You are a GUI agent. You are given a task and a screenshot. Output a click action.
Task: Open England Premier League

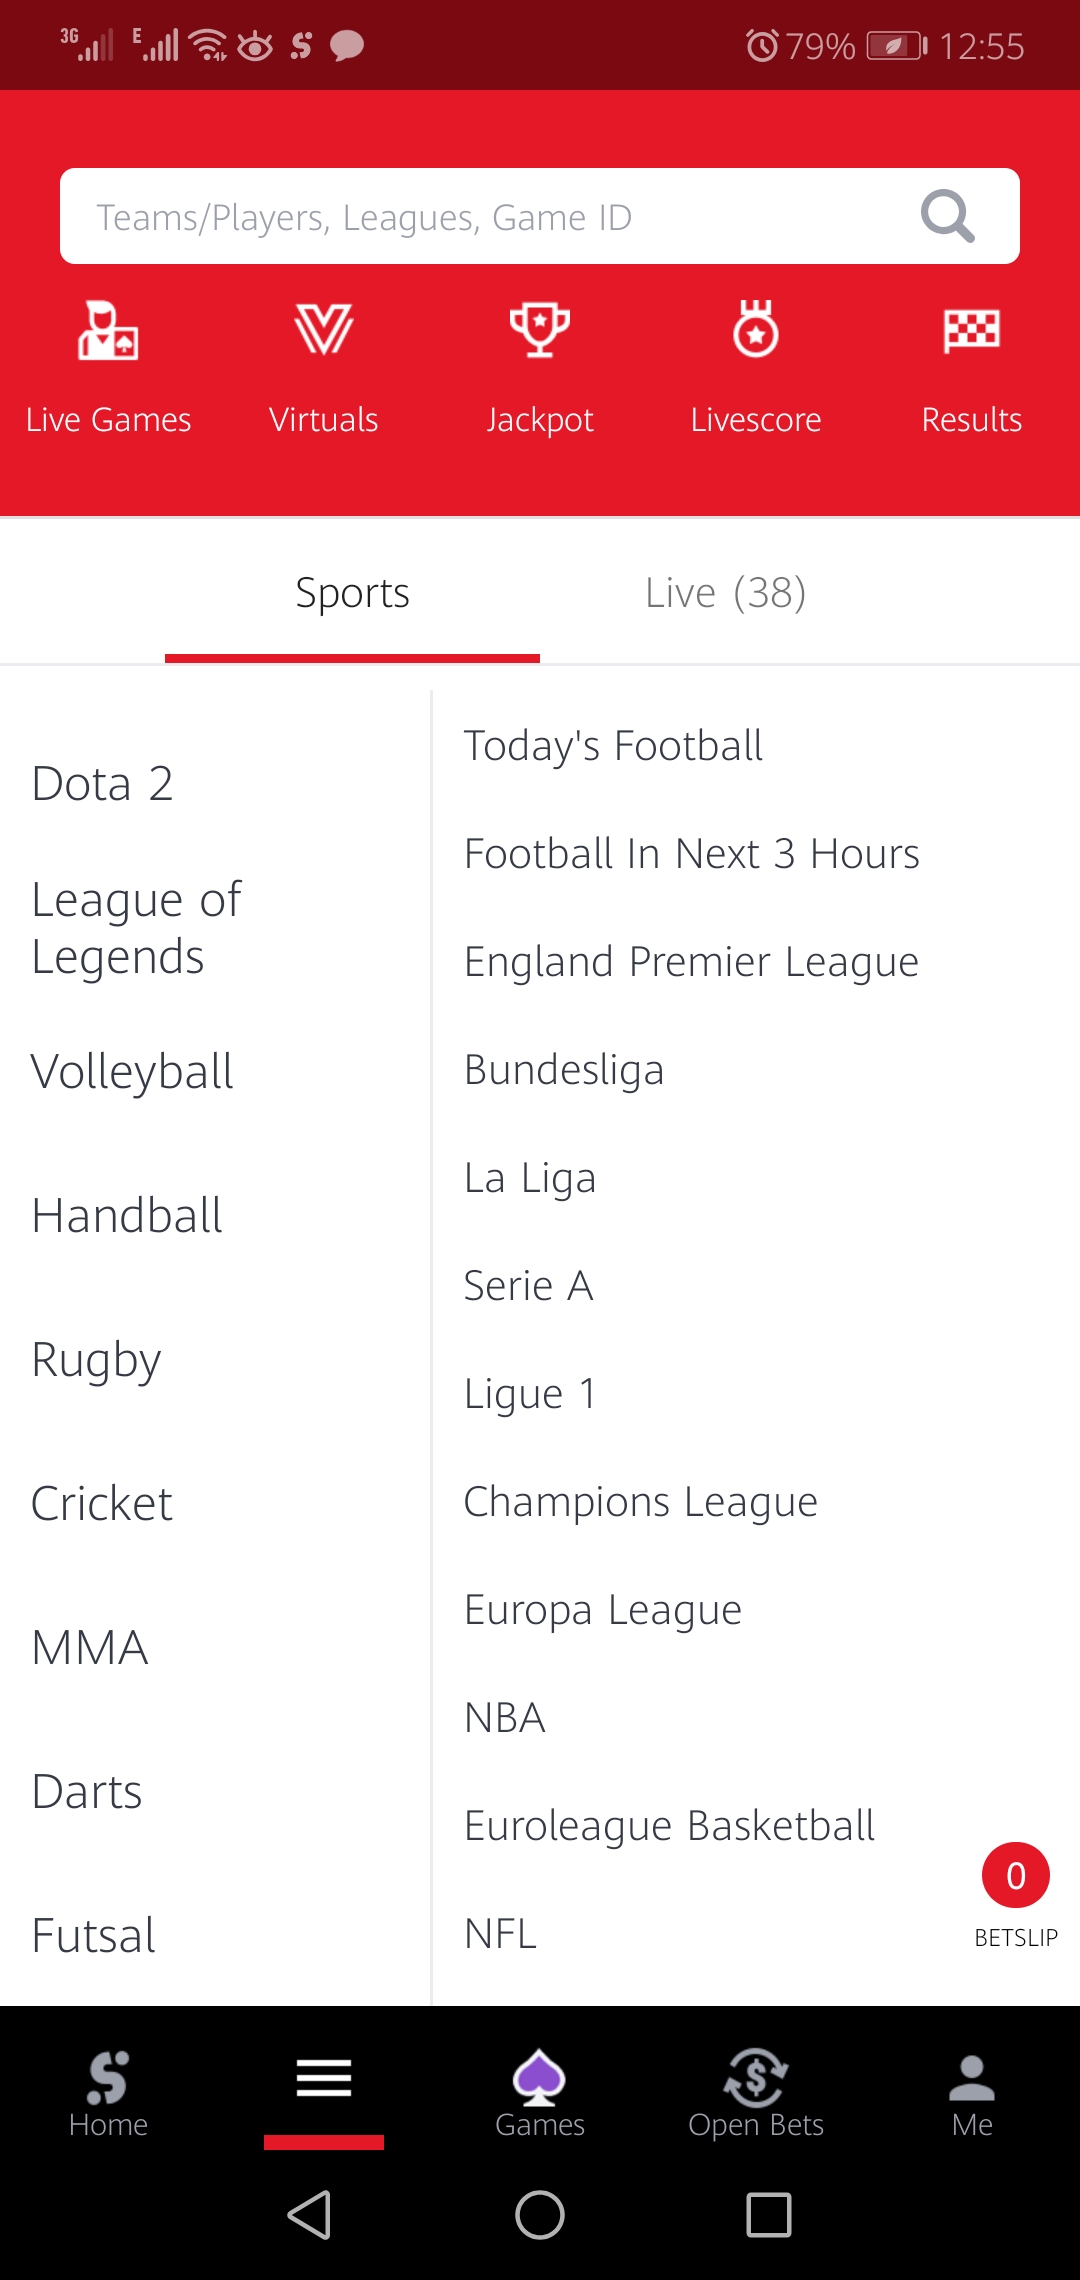691,962
